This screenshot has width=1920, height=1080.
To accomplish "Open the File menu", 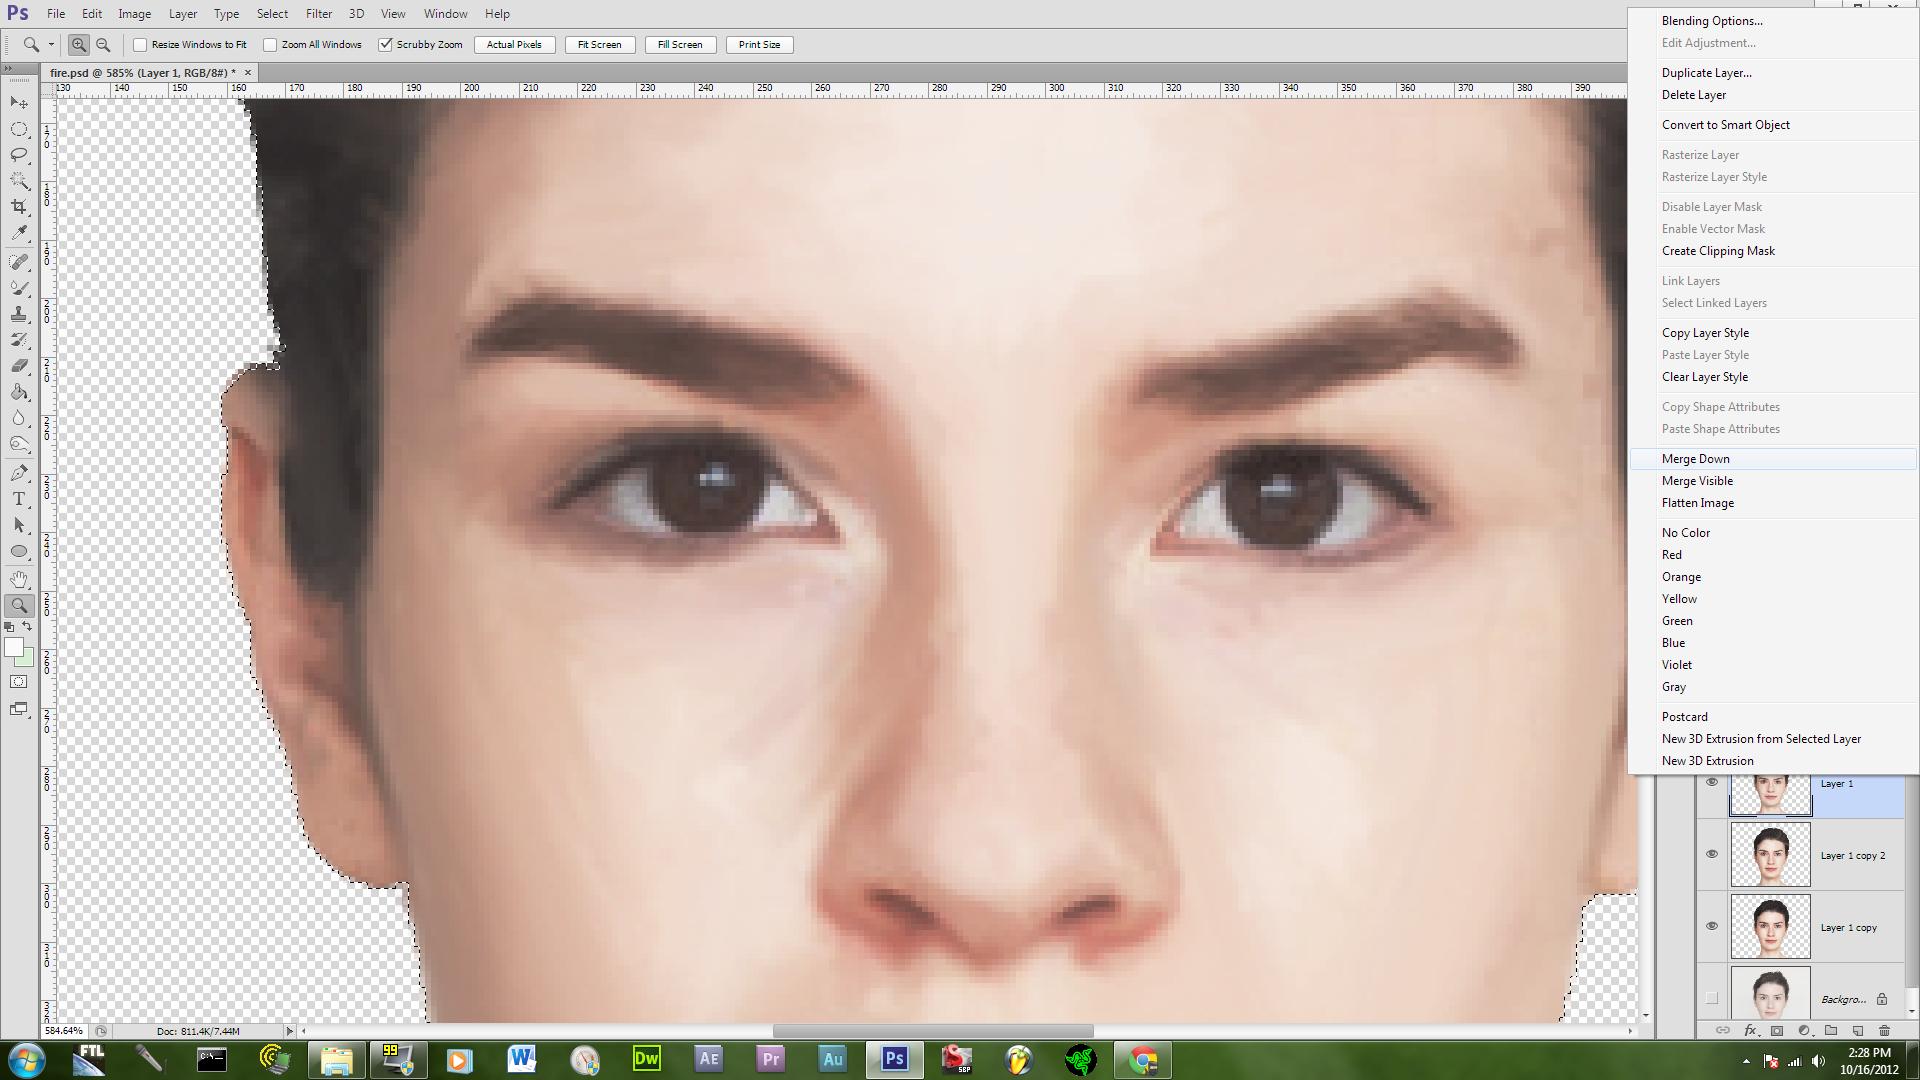I will point(56,14).
